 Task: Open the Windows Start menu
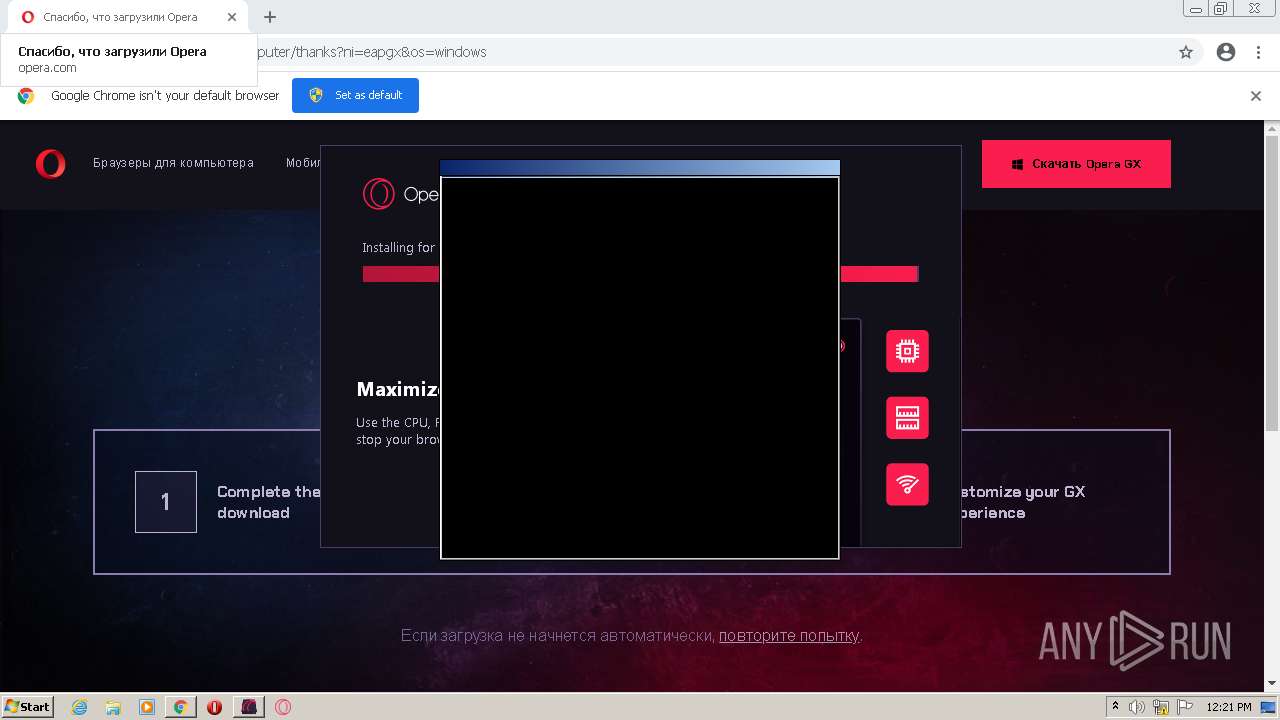click(x=27, y=706)
